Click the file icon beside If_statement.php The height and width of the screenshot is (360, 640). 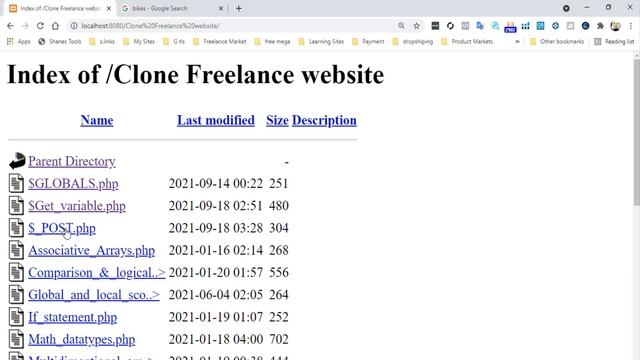[x=16, y=317]
